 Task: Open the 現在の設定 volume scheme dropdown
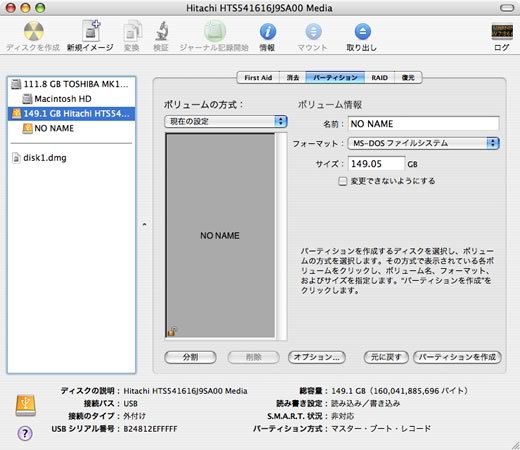226,121
